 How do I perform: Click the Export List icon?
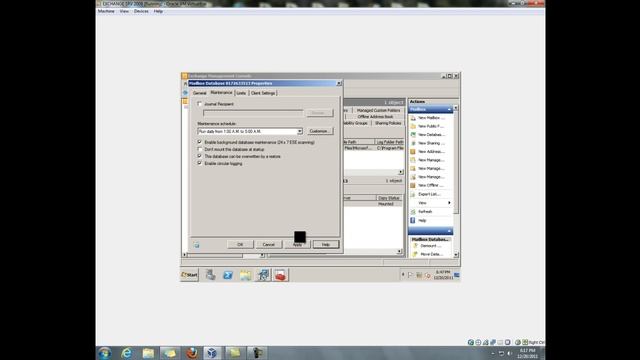tap(413, 194)
